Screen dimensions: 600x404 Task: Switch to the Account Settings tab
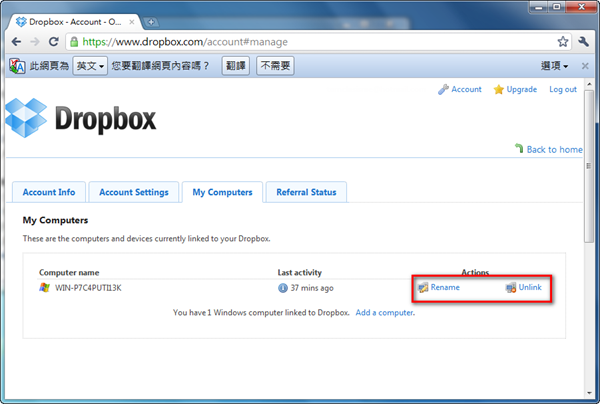[x=134, y=192]
